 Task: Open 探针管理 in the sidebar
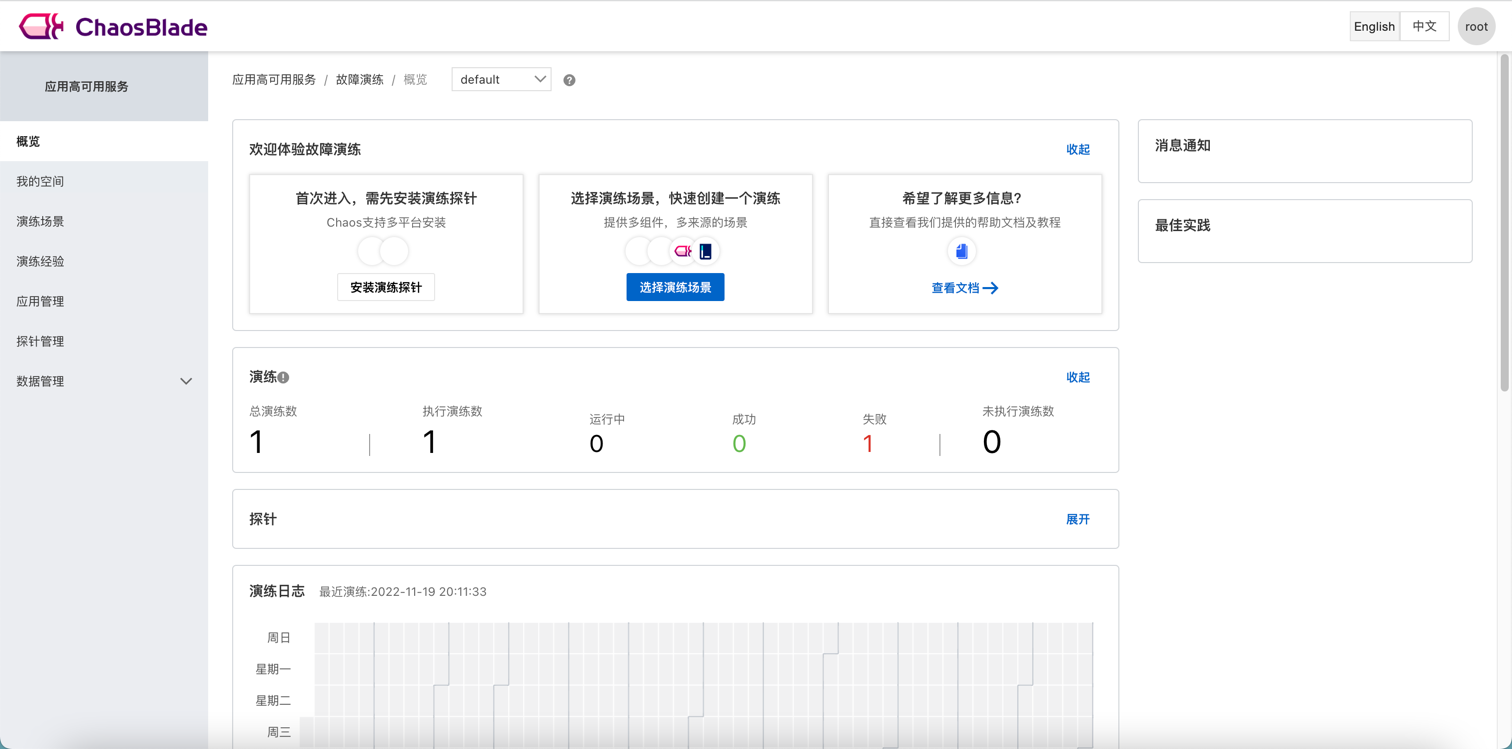104,342
